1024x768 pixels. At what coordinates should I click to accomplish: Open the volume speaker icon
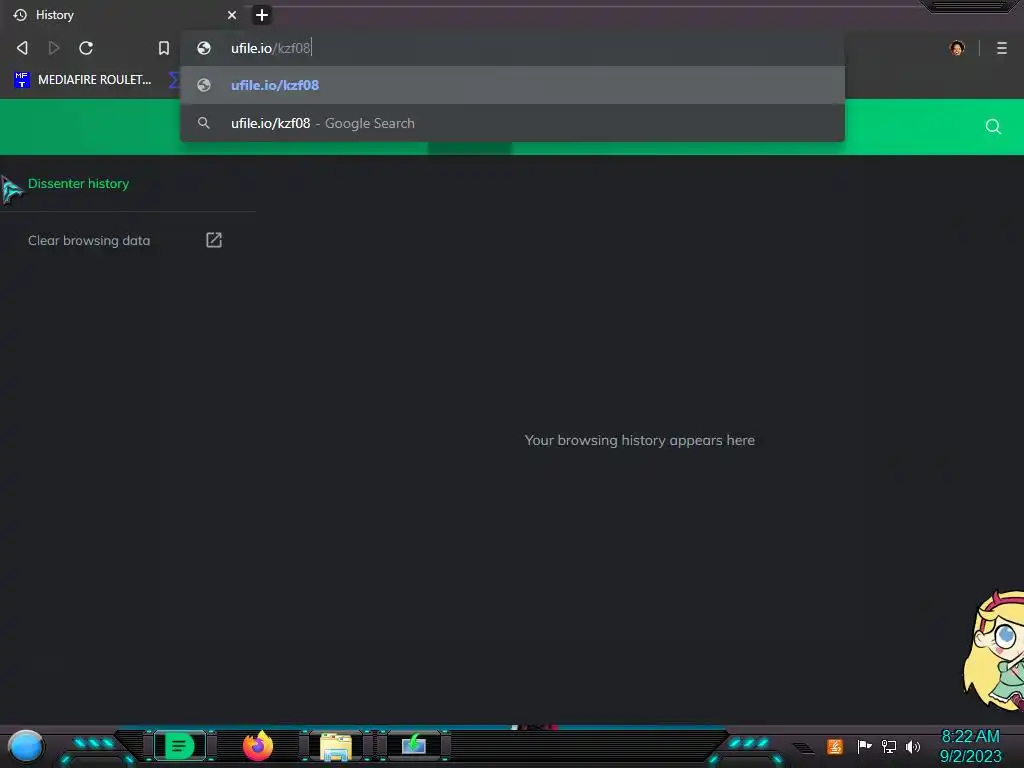point(913,746)
